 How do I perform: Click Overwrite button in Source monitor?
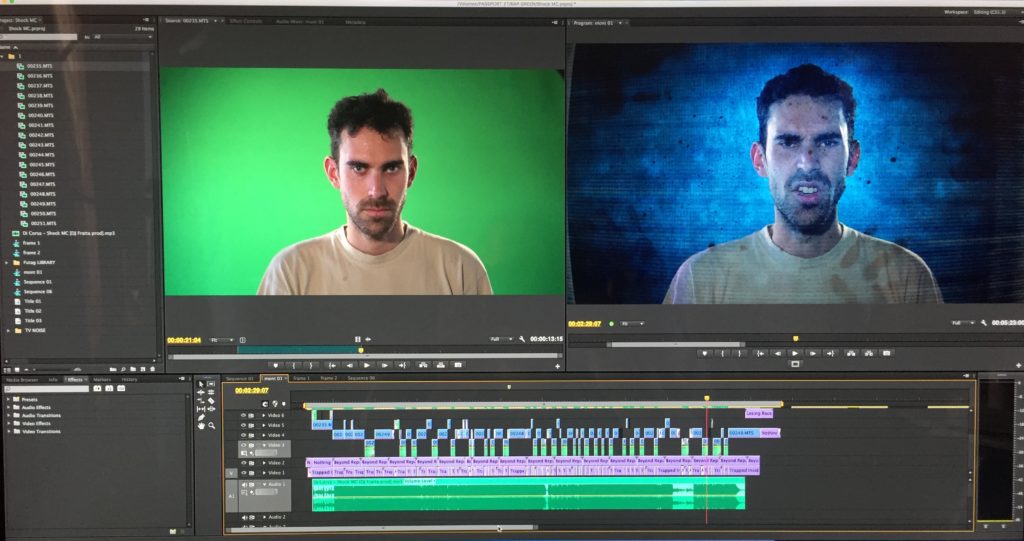[x=441, y=365]
